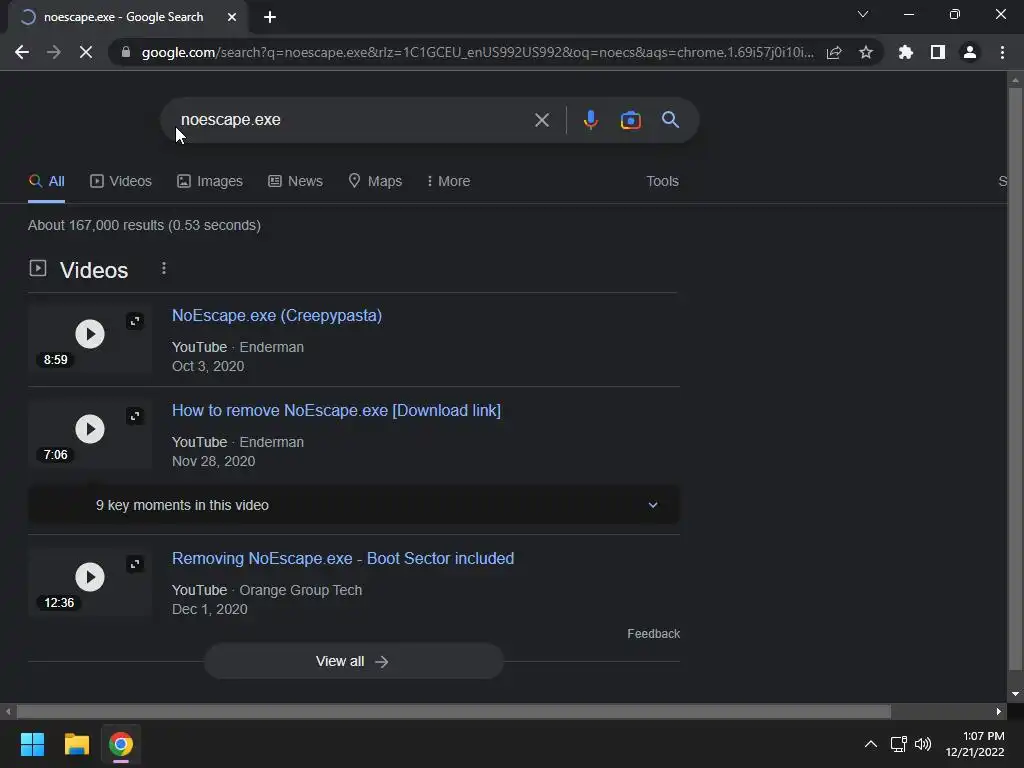Image resolution: width=1024 pixels, height=768 pixels.
Task: Click the vertical scrollbar's down arrow
Action: pos(1015,694)
